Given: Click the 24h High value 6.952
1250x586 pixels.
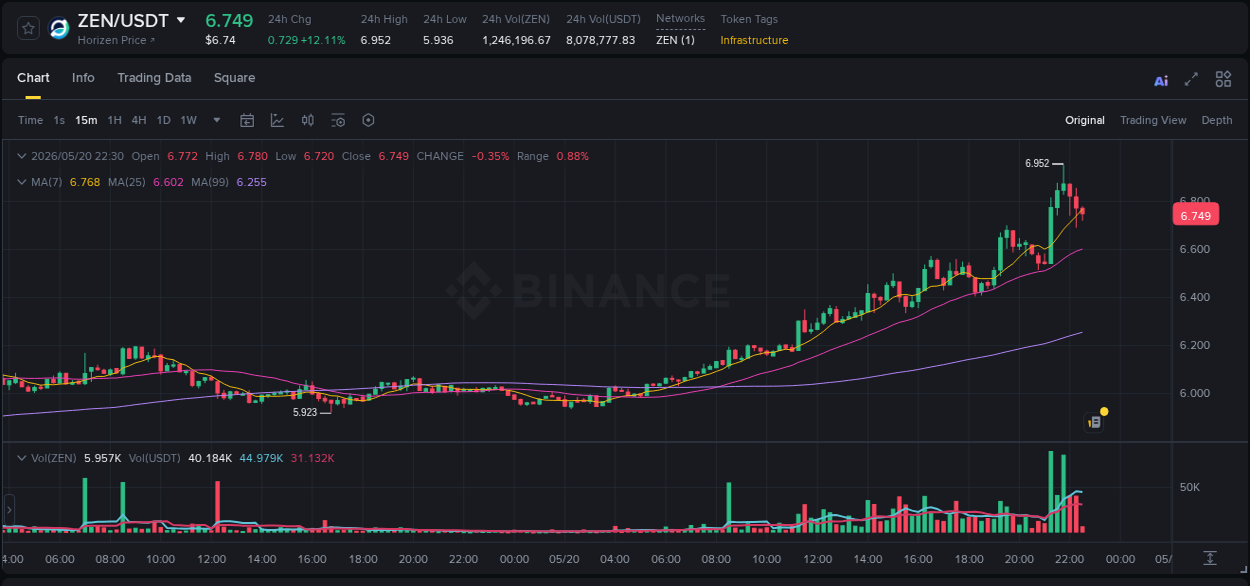Looking at the screenshot, I should click(x=376, y=40).
